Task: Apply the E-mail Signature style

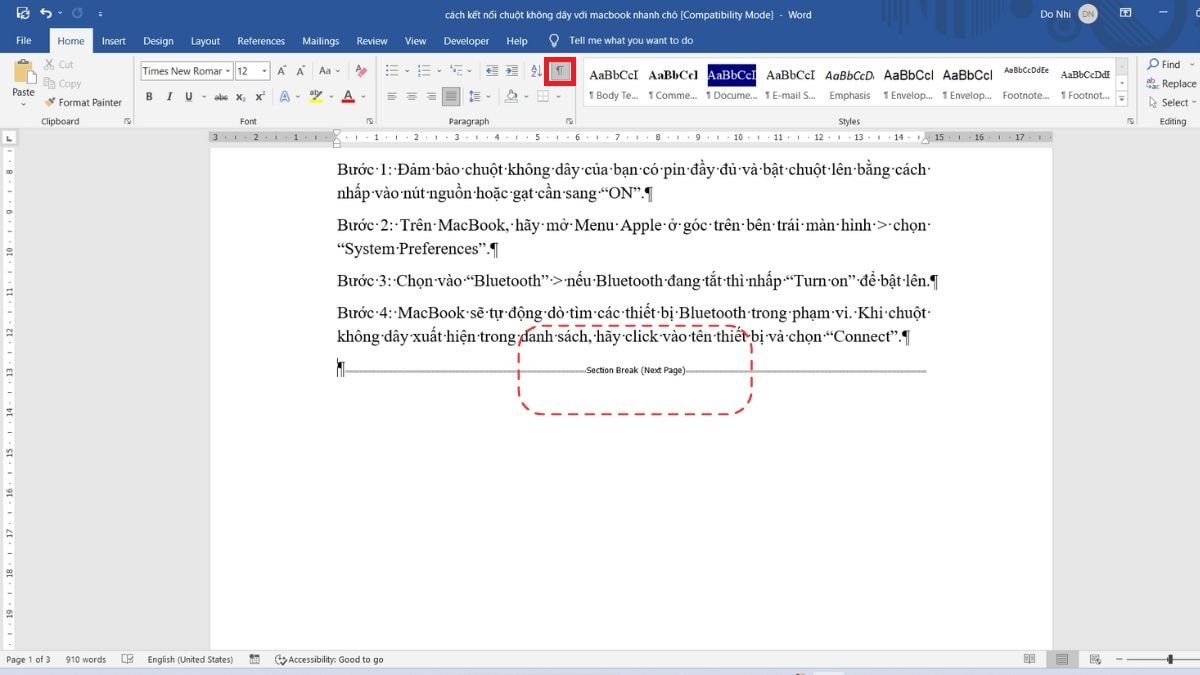Action: point(791,83)
